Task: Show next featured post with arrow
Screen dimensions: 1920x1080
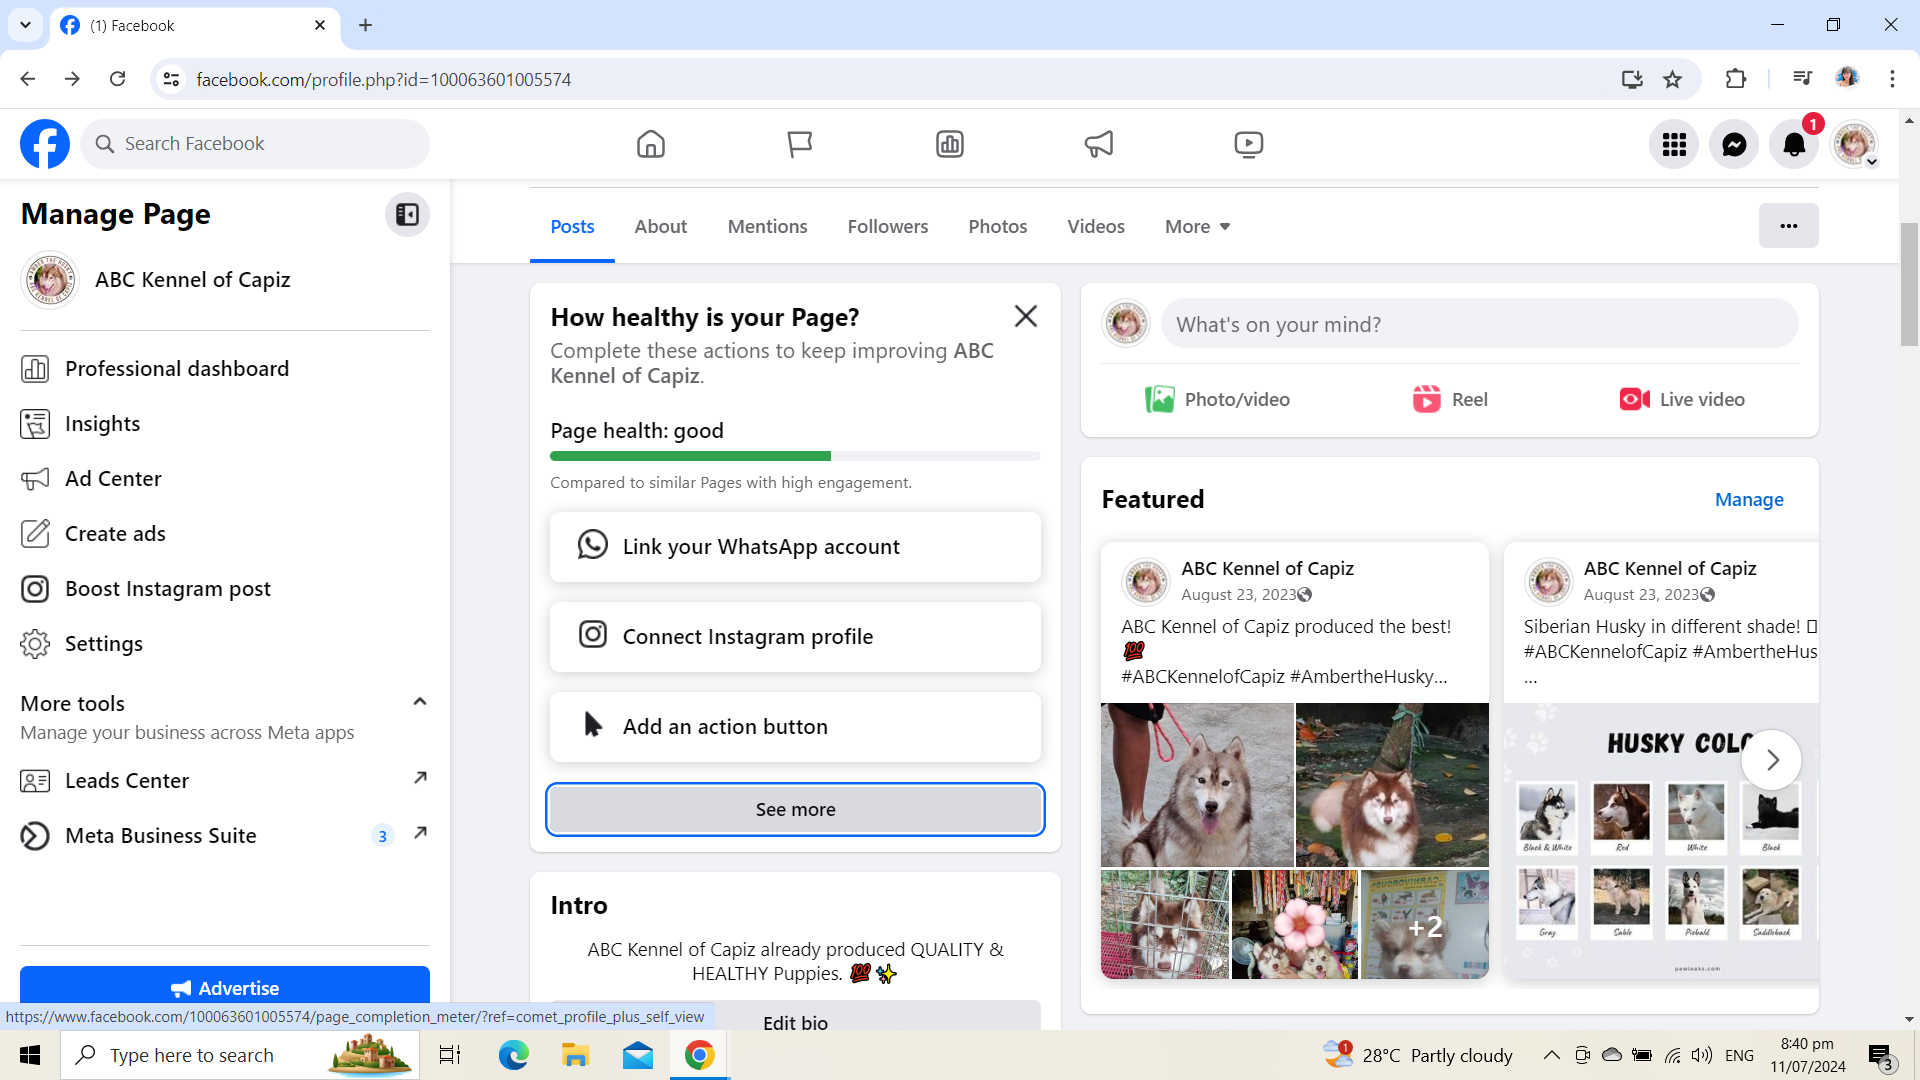Action: pyautogui.click(x=1772, y=760)
